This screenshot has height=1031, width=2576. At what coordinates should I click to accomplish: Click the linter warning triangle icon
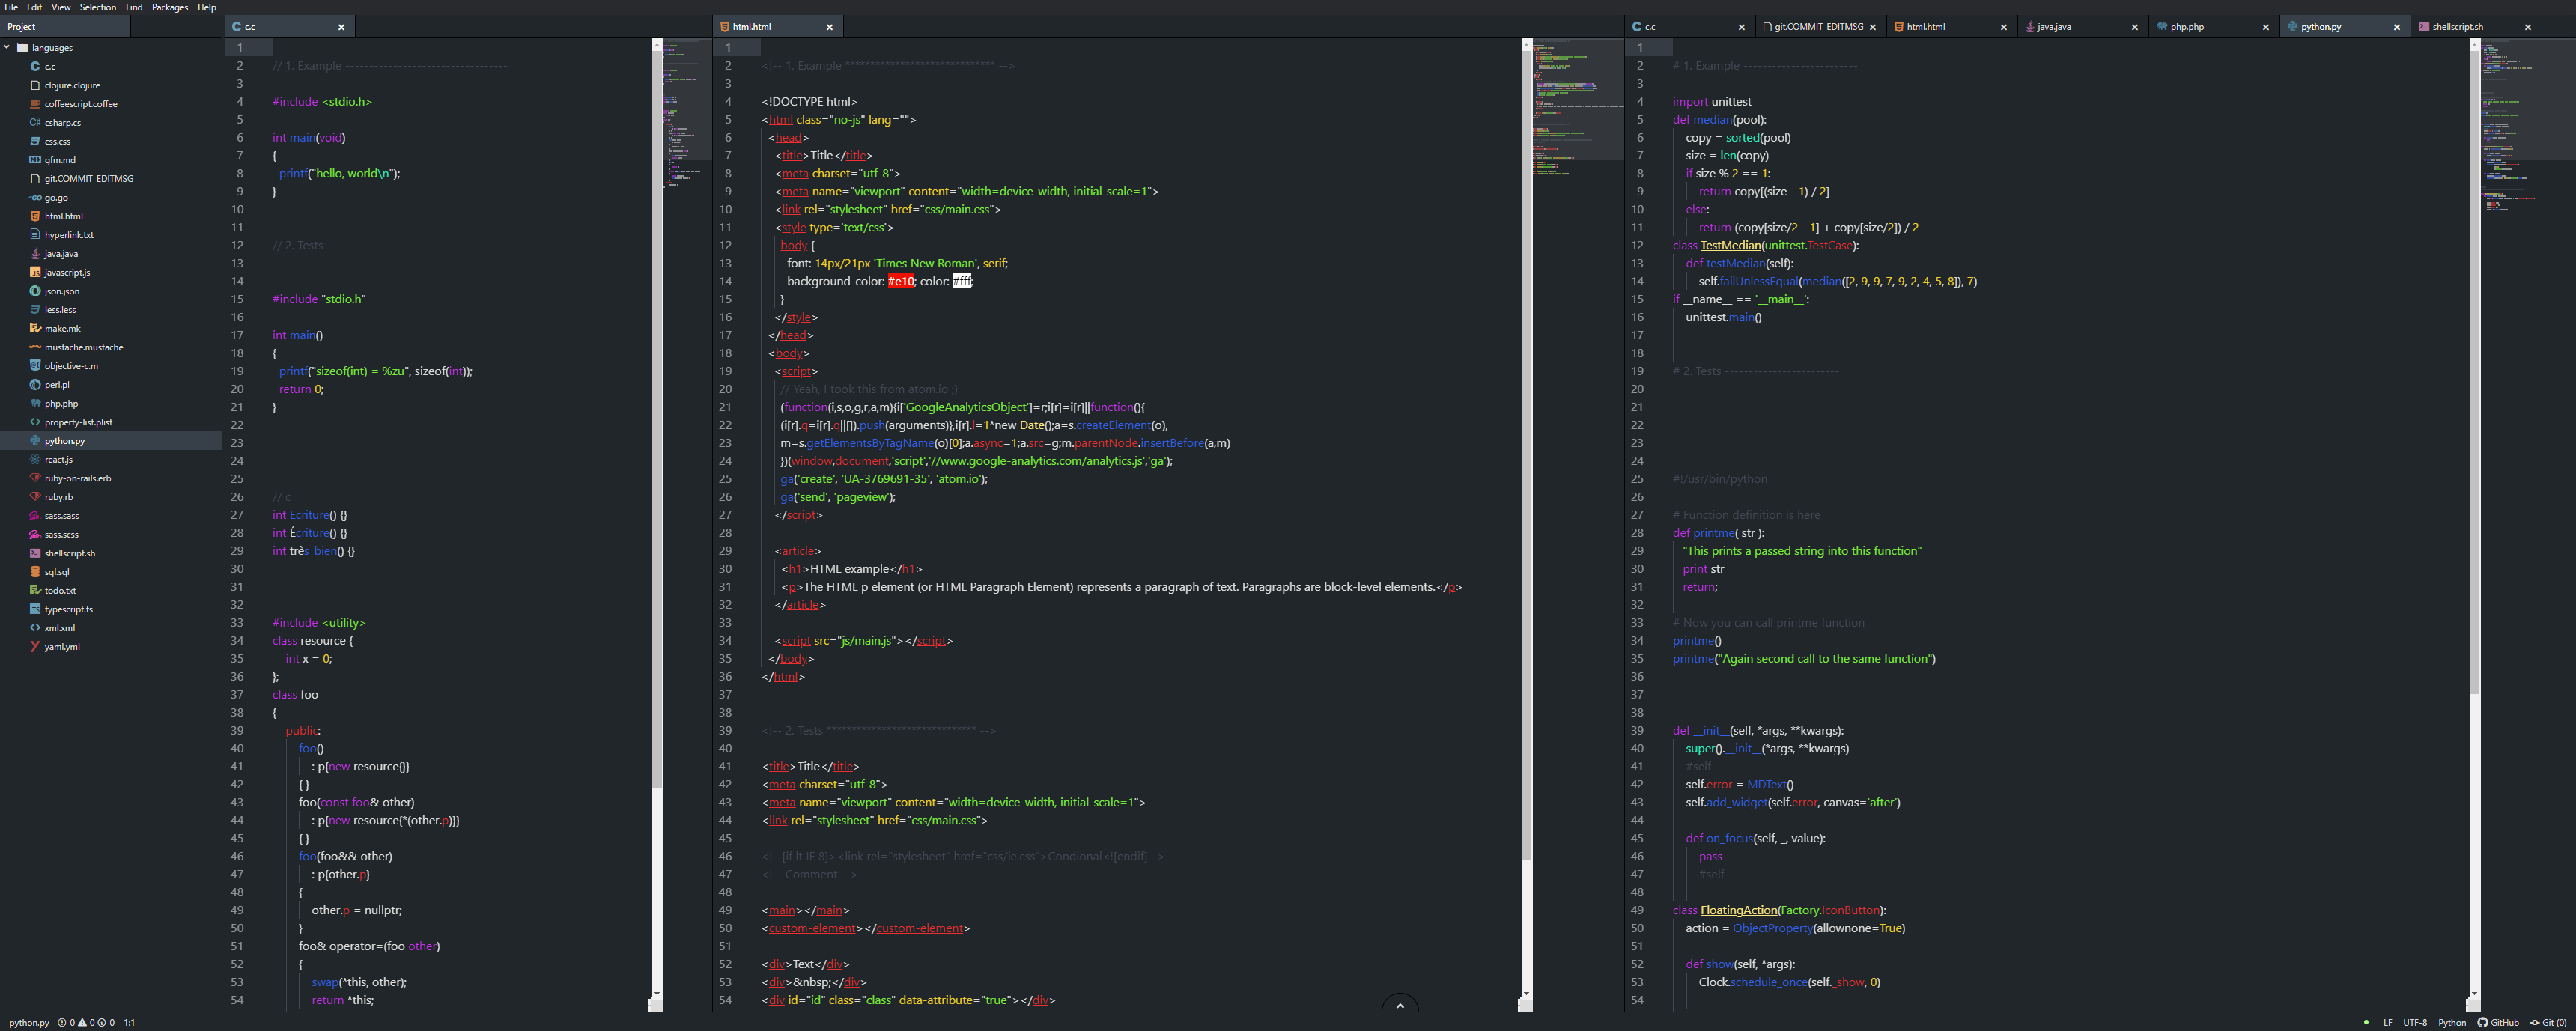(82, 1022)
